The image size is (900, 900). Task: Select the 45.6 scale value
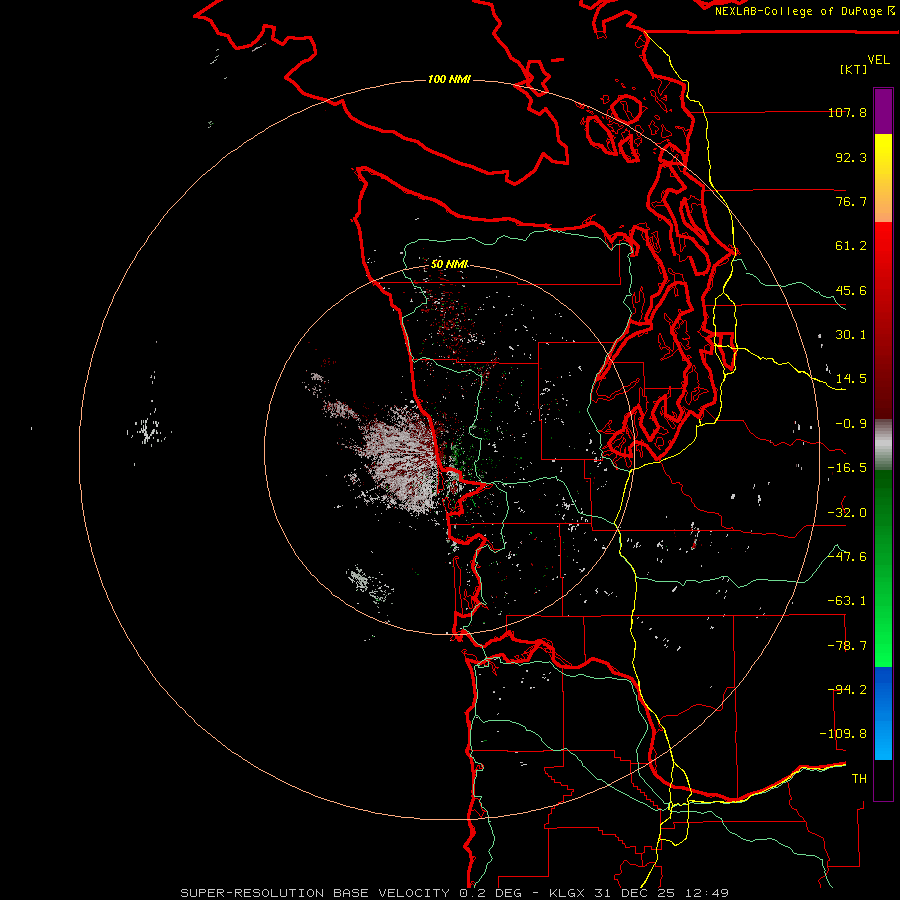tap(851, 290)
